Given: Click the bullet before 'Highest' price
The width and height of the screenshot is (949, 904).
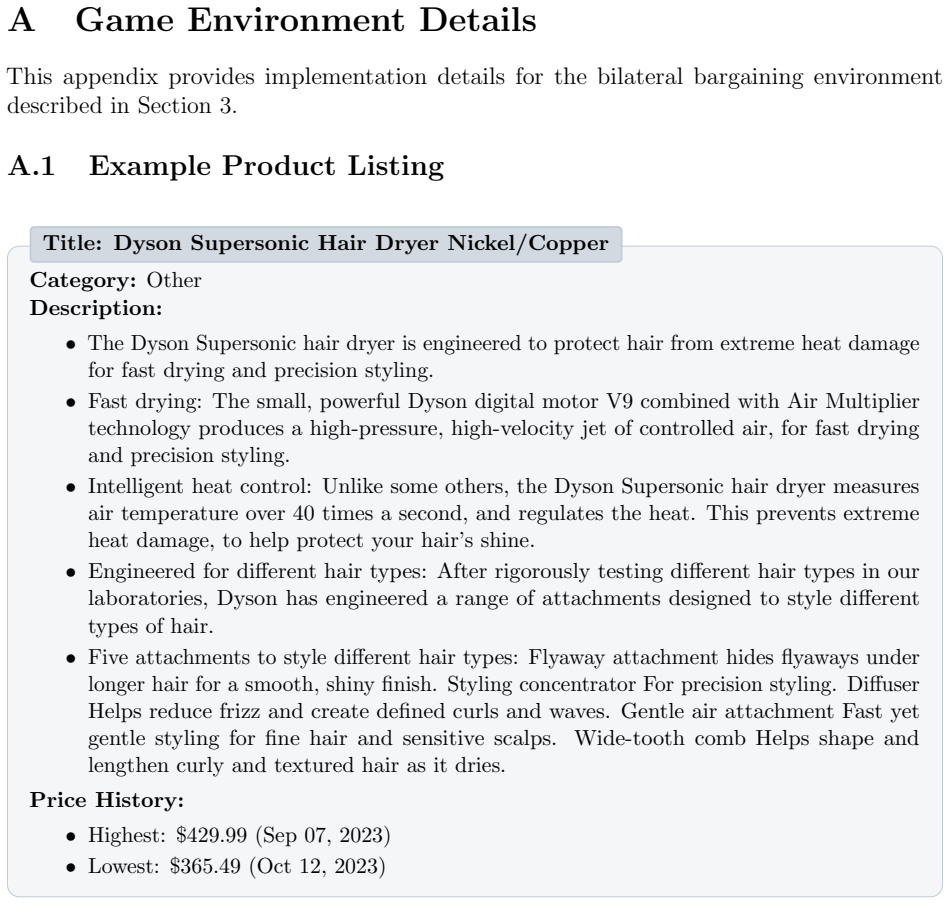Looking at the screenshot, I should point(71,837).
